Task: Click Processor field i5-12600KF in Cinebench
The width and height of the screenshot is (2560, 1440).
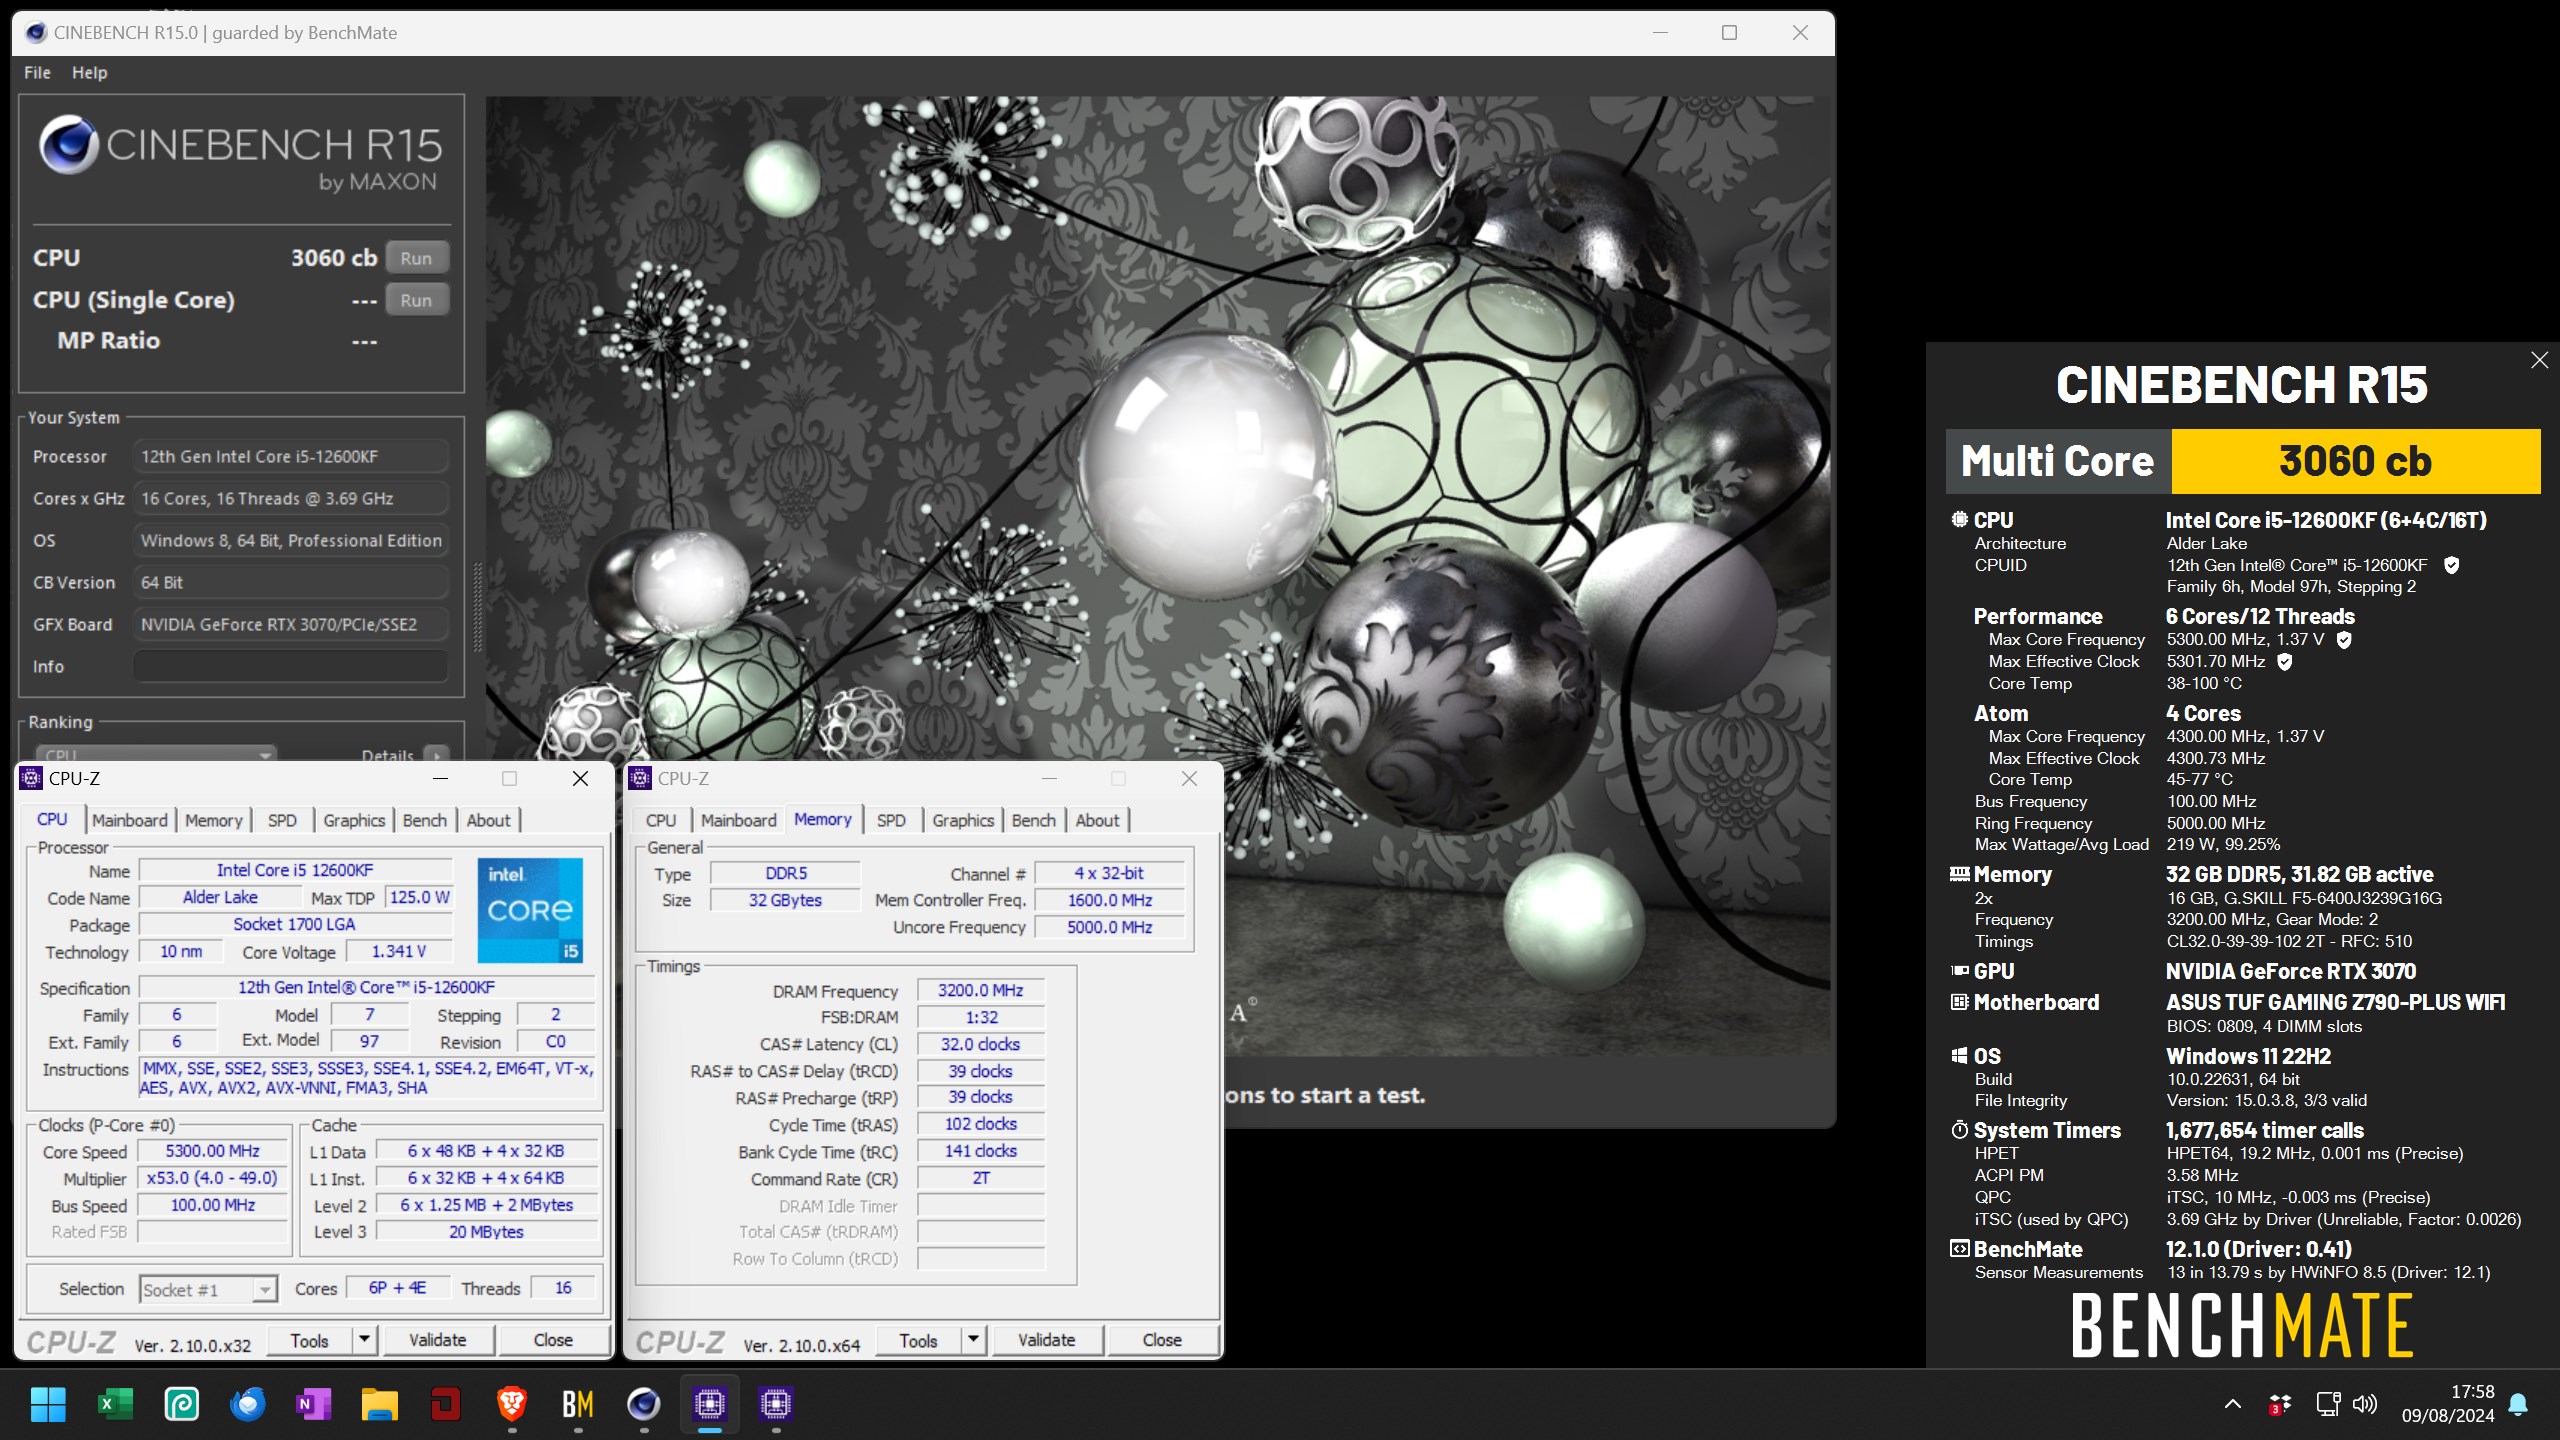Action: [x=290, y=456]
